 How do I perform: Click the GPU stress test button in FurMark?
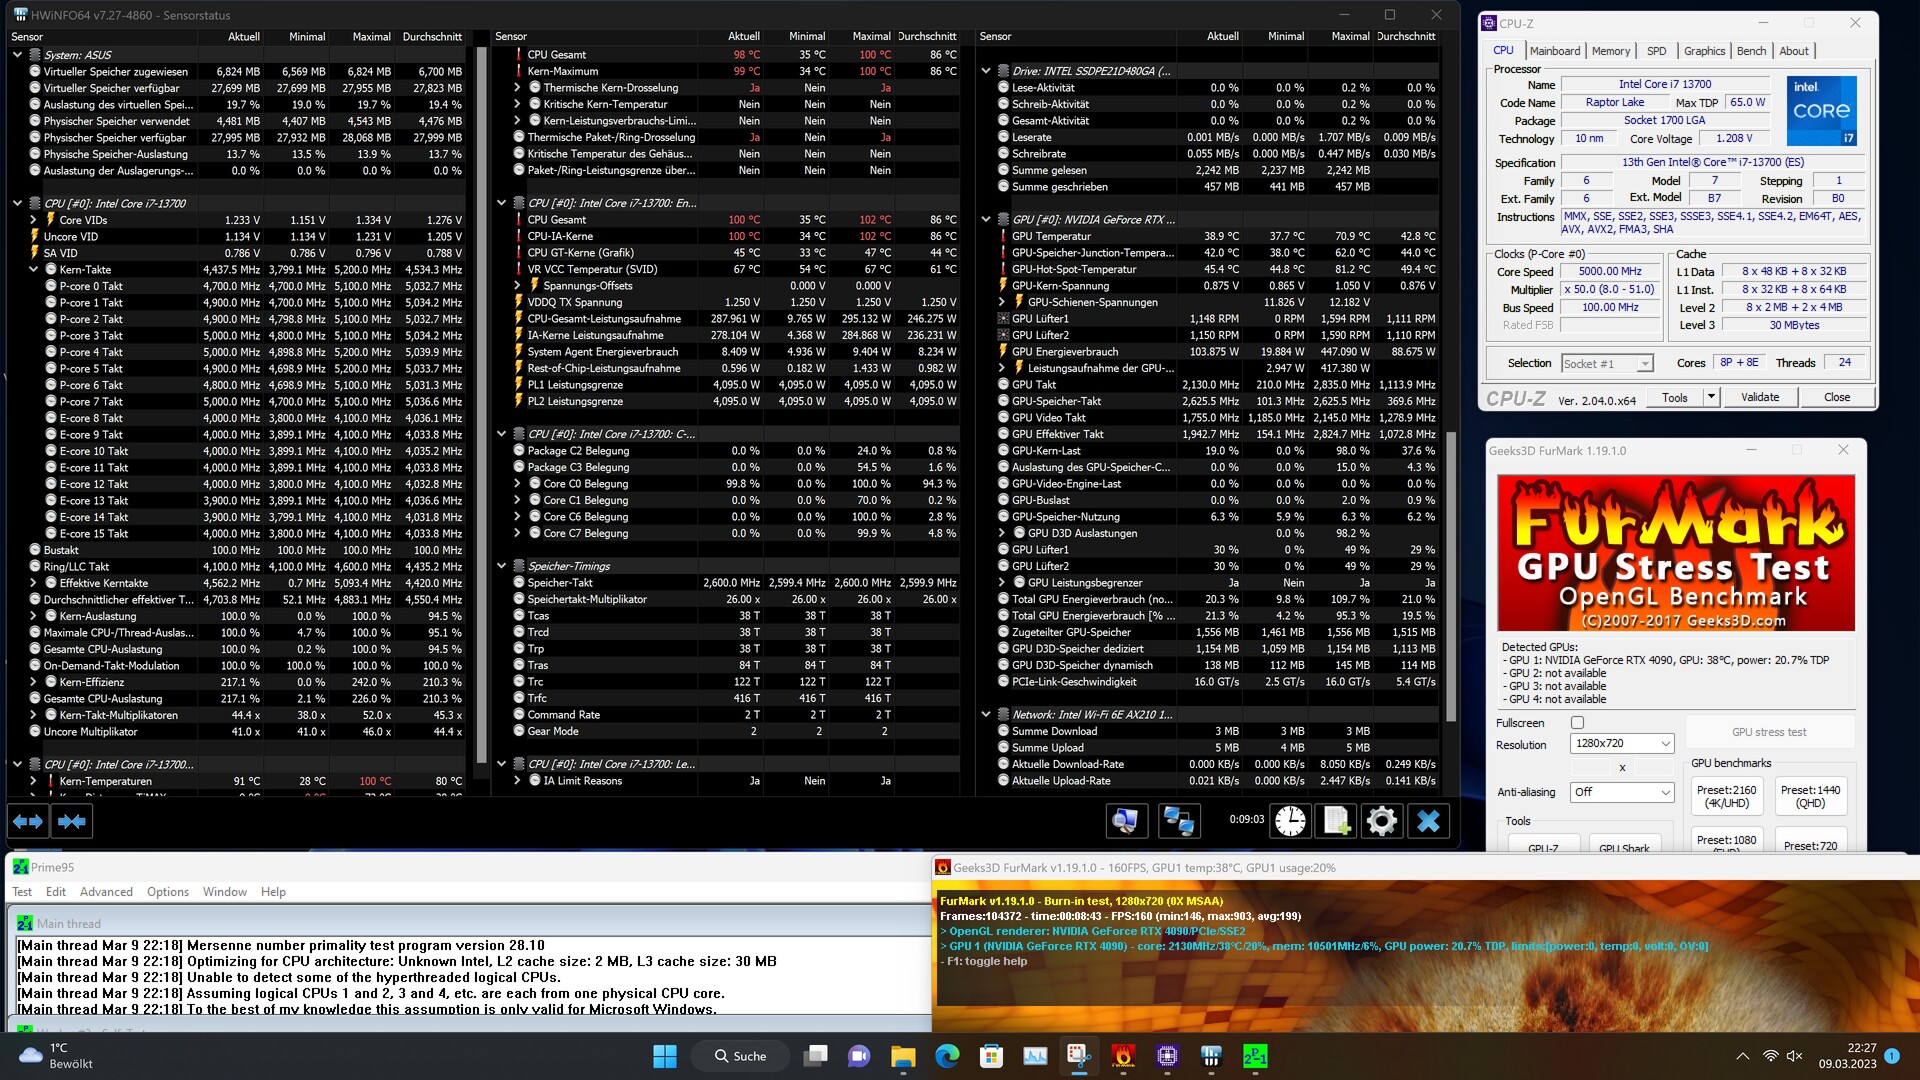1769,732
